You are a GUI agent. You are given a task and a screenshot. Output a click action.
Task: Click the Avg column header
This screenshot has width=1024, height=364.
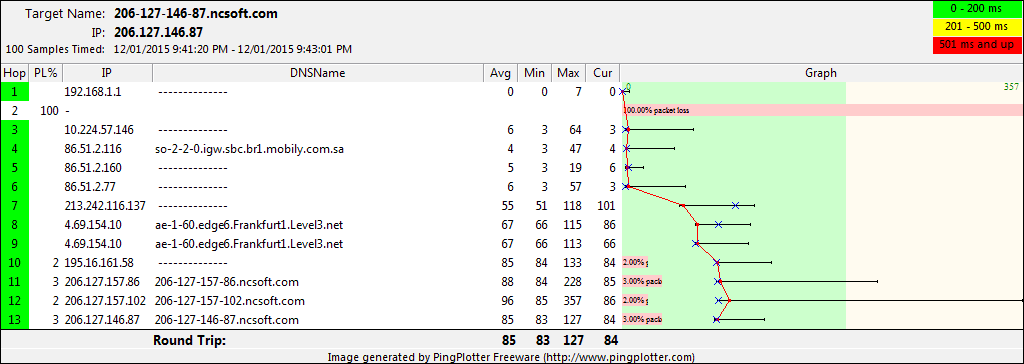point(500,73)
